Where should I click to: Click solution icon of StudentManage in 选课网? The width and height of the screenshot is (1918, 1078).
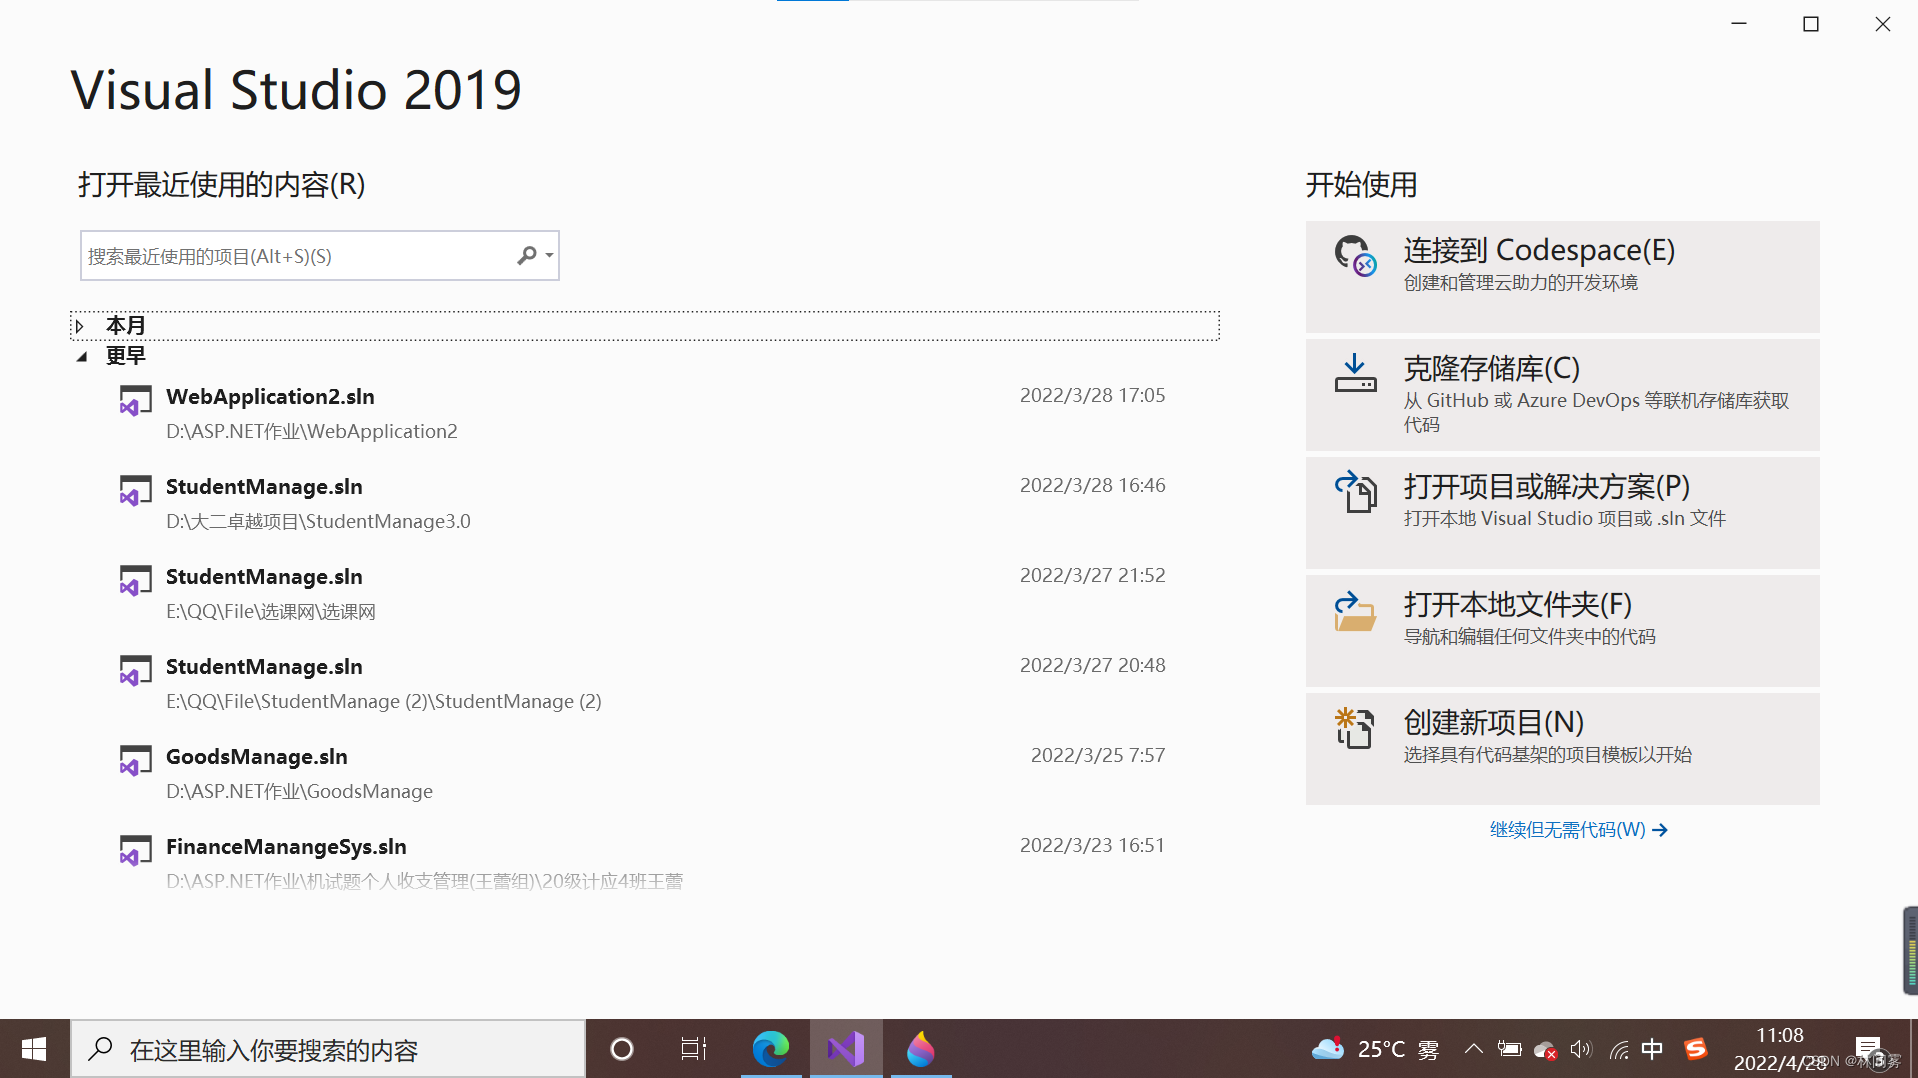[x=135, y=580]
